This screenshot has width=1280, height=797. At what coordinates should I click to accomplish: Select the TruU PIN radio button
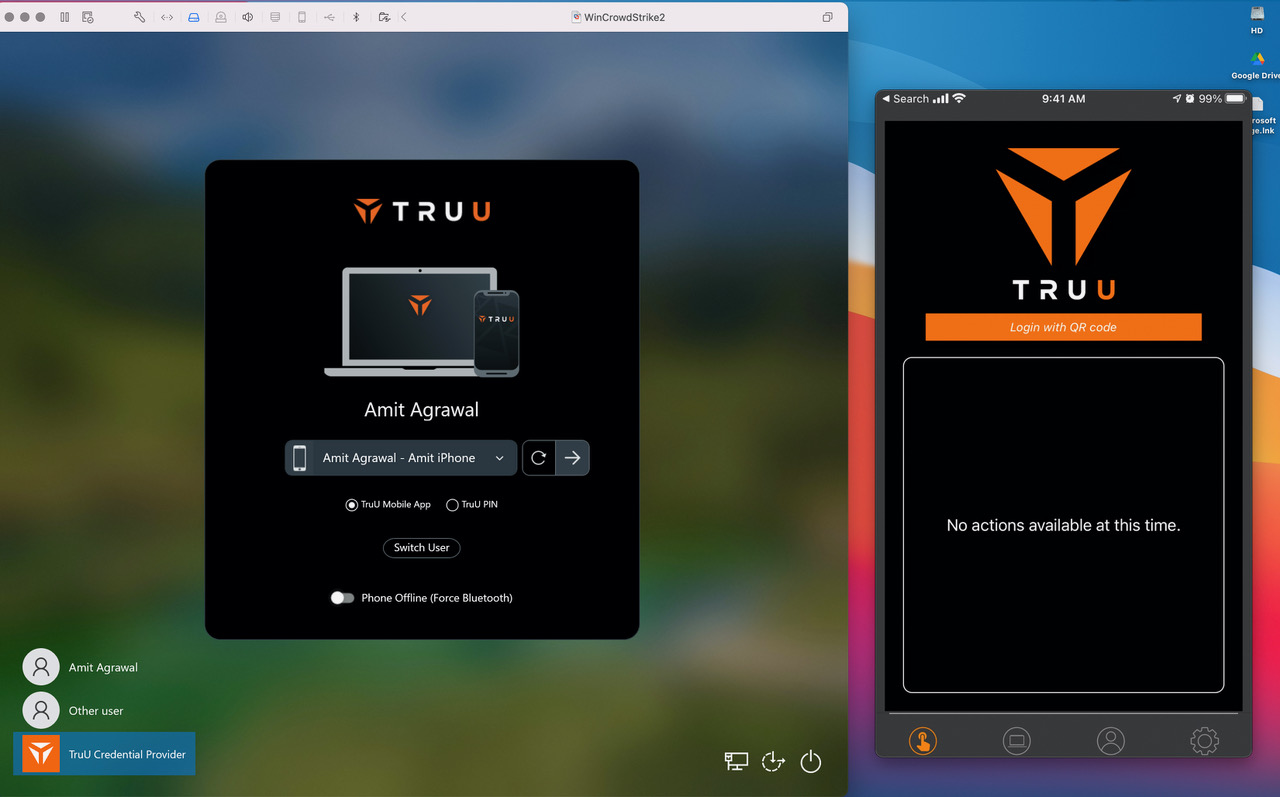pos(451,504)
